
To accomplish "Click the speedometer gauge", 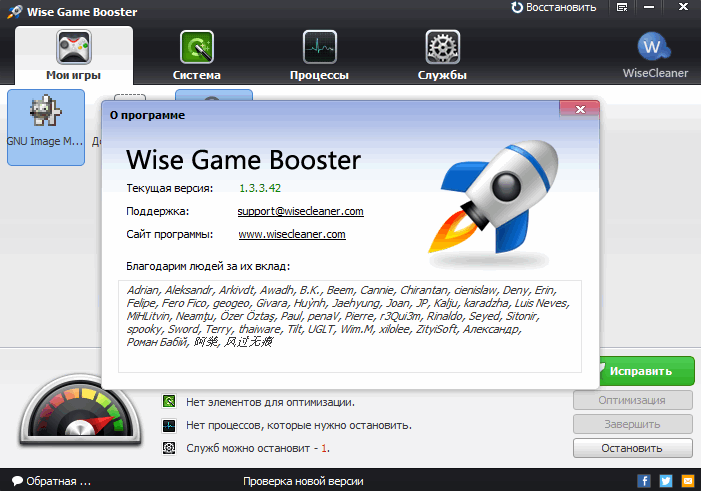I will coord(80,409).
